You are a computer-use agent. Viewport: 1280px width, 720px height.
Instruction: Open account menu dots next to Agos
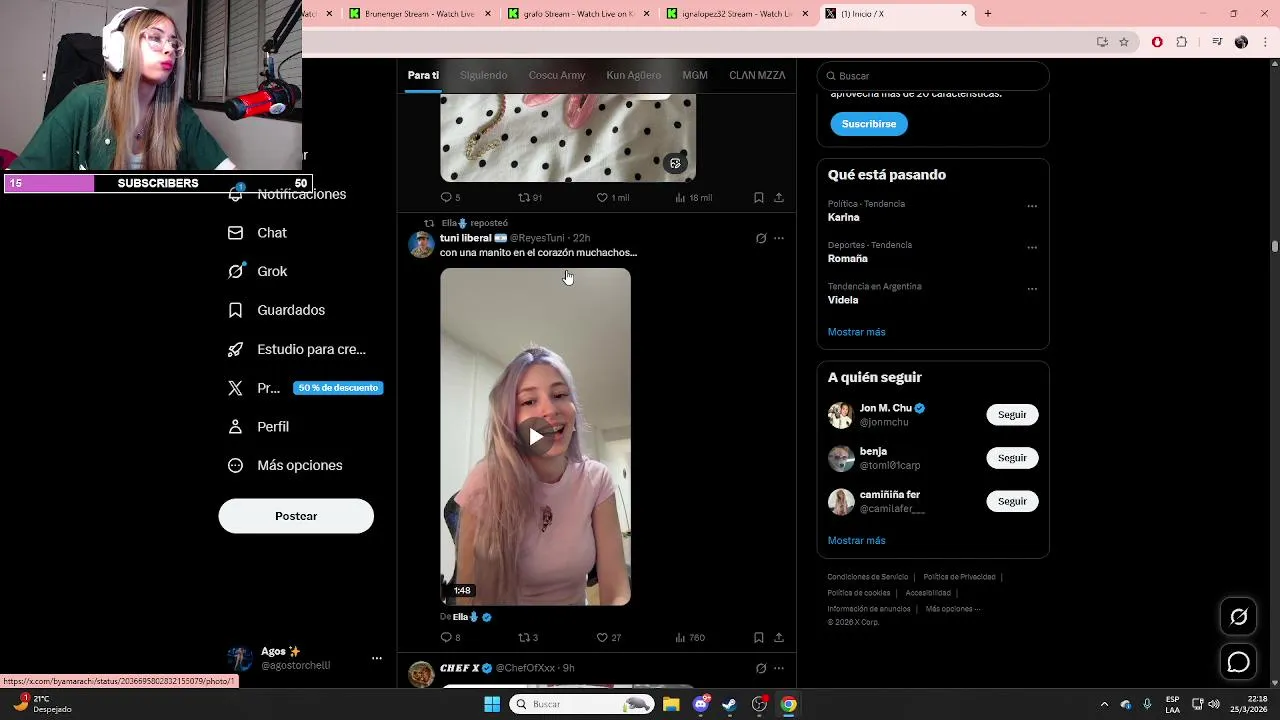click(377, 658)
